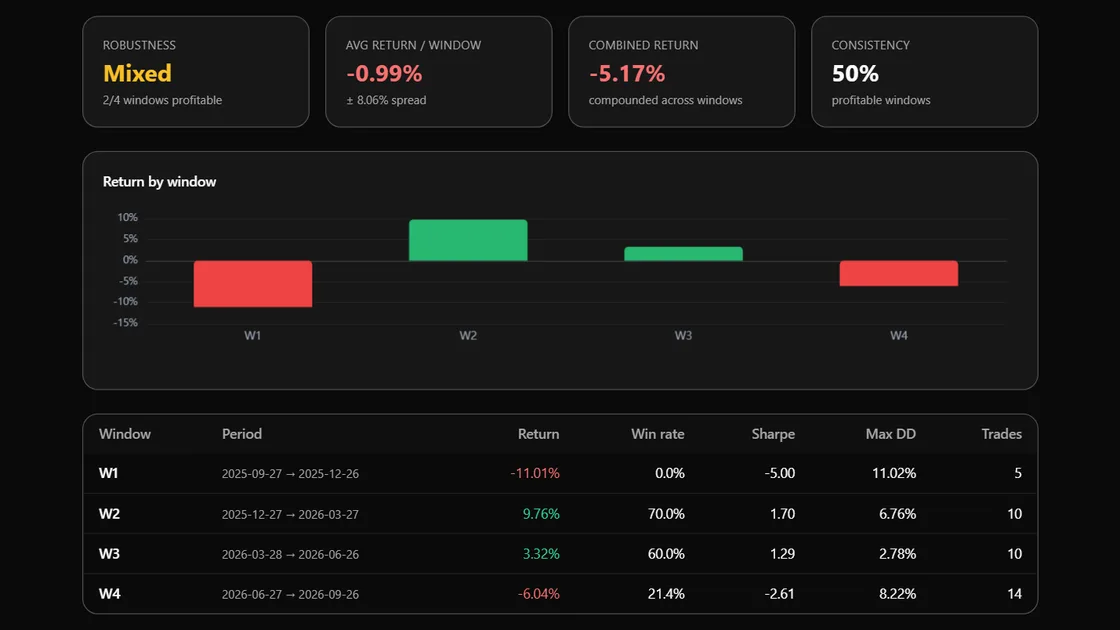Click the 21.4% win rate cell

click(666, 594)
